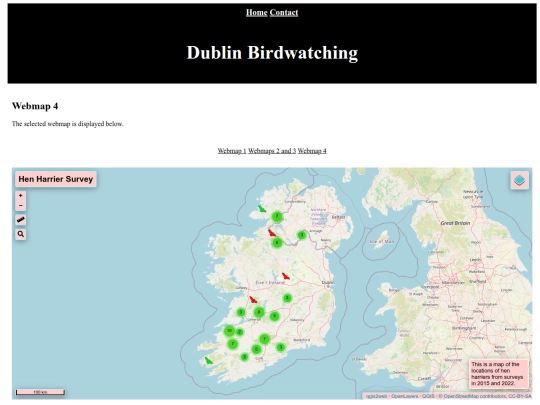Go to the Home page link
This screenshot has height=405, width=540.
pos(257,13)
